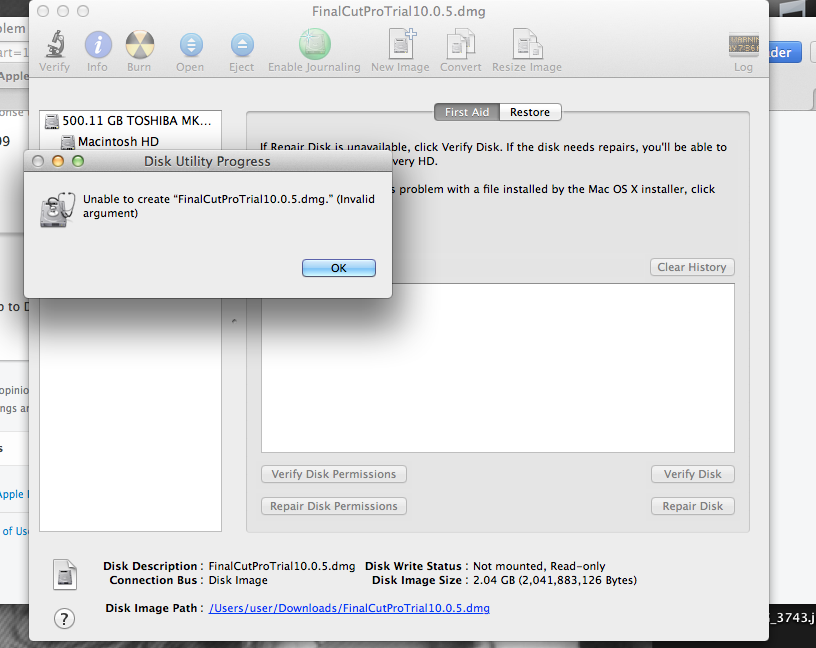This screenshot has width=816, height=648.
Task: Dismiss the error dialog with OK
Action: 339,268
